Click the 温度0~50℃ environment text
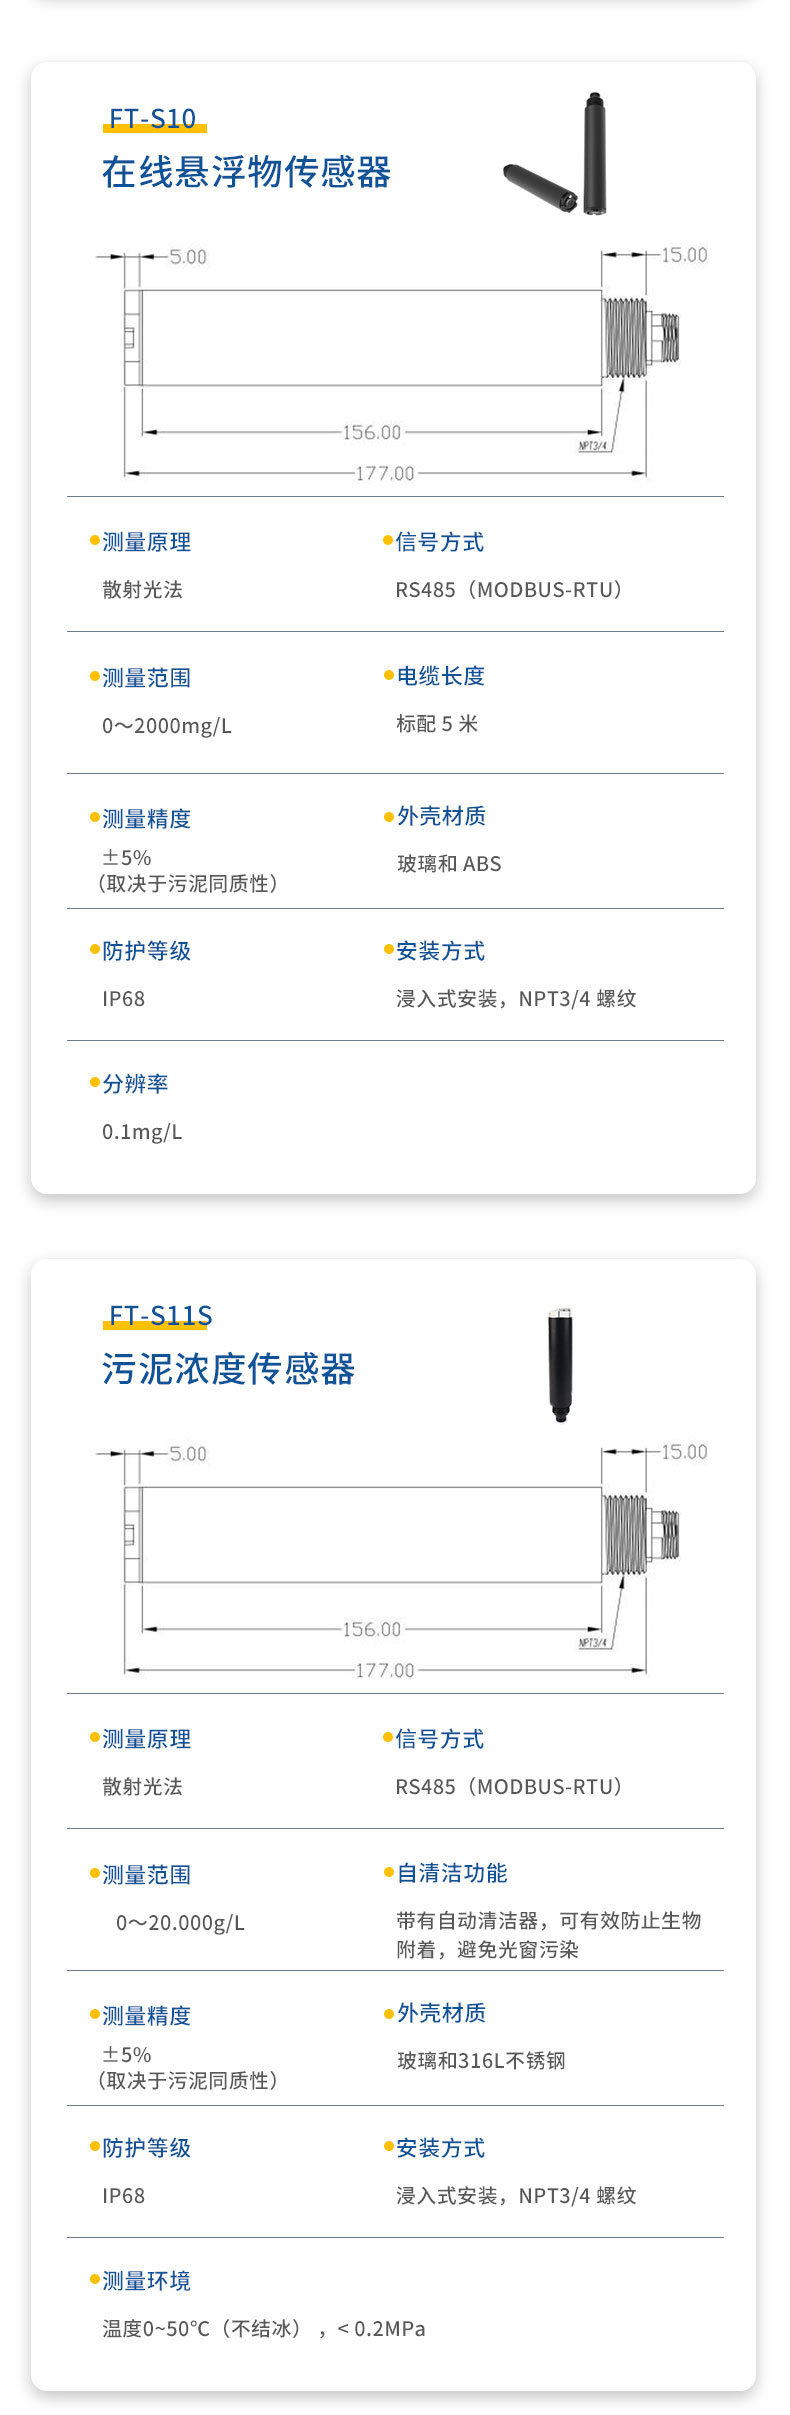 click(x=263, y=2329)
